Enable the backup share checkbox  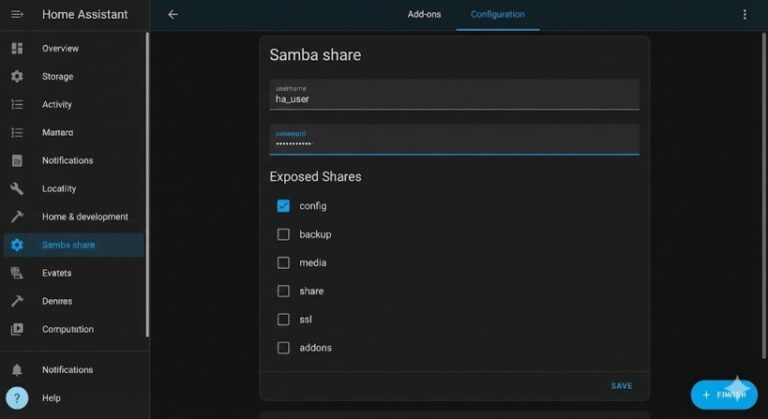tap(283, 234)
